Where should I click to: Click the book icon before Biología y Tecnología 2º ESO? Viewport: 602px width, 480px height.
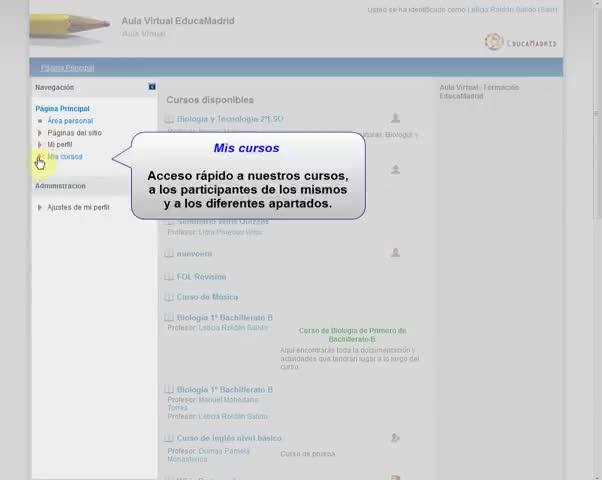pos(169,119)
